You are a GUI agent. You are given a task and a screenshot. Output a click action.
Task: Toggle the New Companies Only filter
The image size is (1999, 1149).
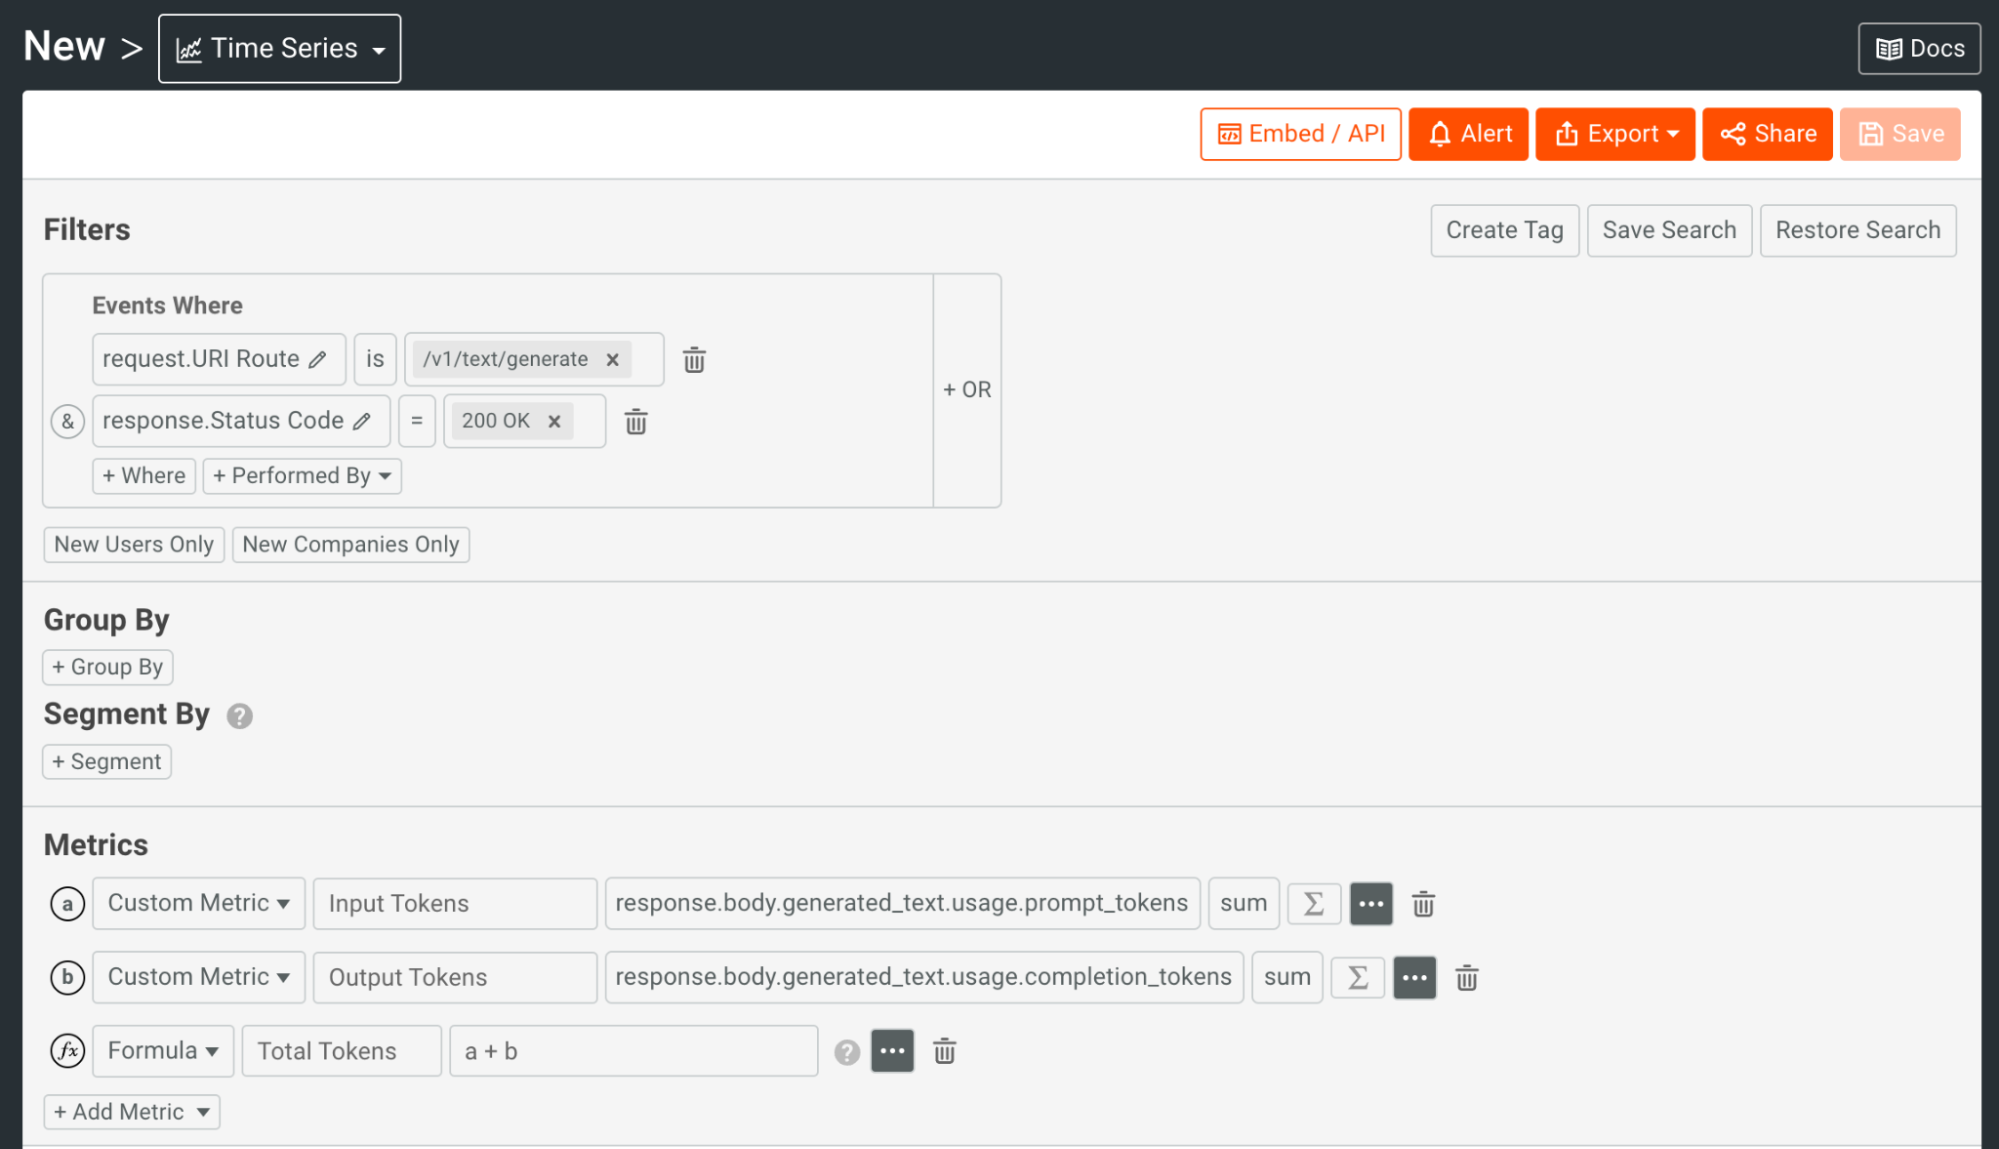(x=350, y=545)
